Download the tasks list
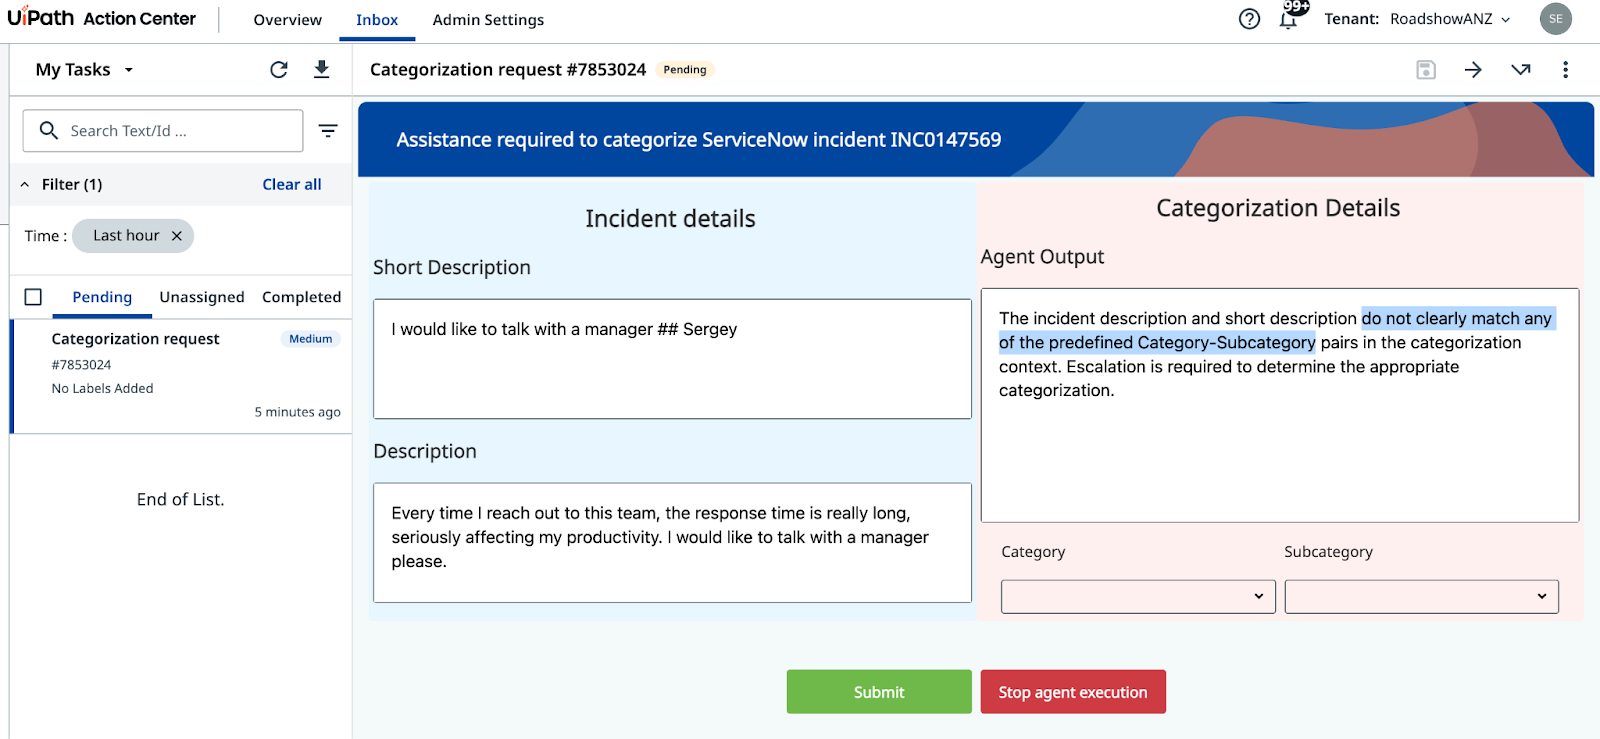Viewport: 1600px width, 739px height. [x=321, y=69]
